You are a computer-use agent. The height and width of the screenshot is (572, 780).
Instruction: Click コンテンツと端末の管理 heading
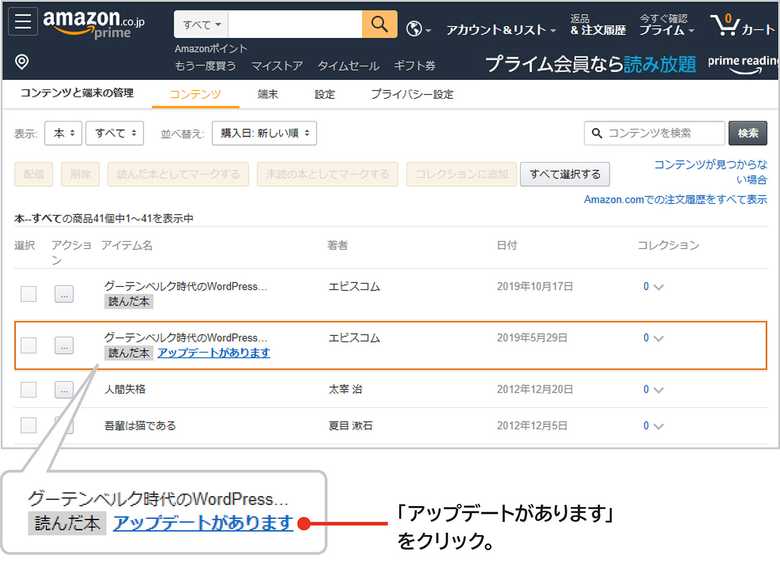tap(77, 93)
